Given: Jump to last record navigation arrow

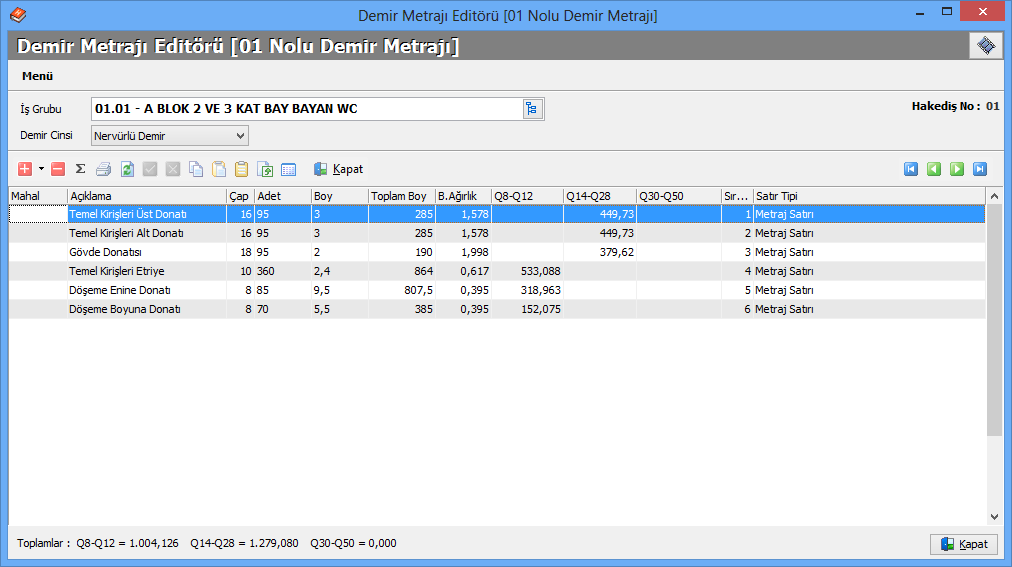Looking at the screenshot, I should [x=980, y=169].
